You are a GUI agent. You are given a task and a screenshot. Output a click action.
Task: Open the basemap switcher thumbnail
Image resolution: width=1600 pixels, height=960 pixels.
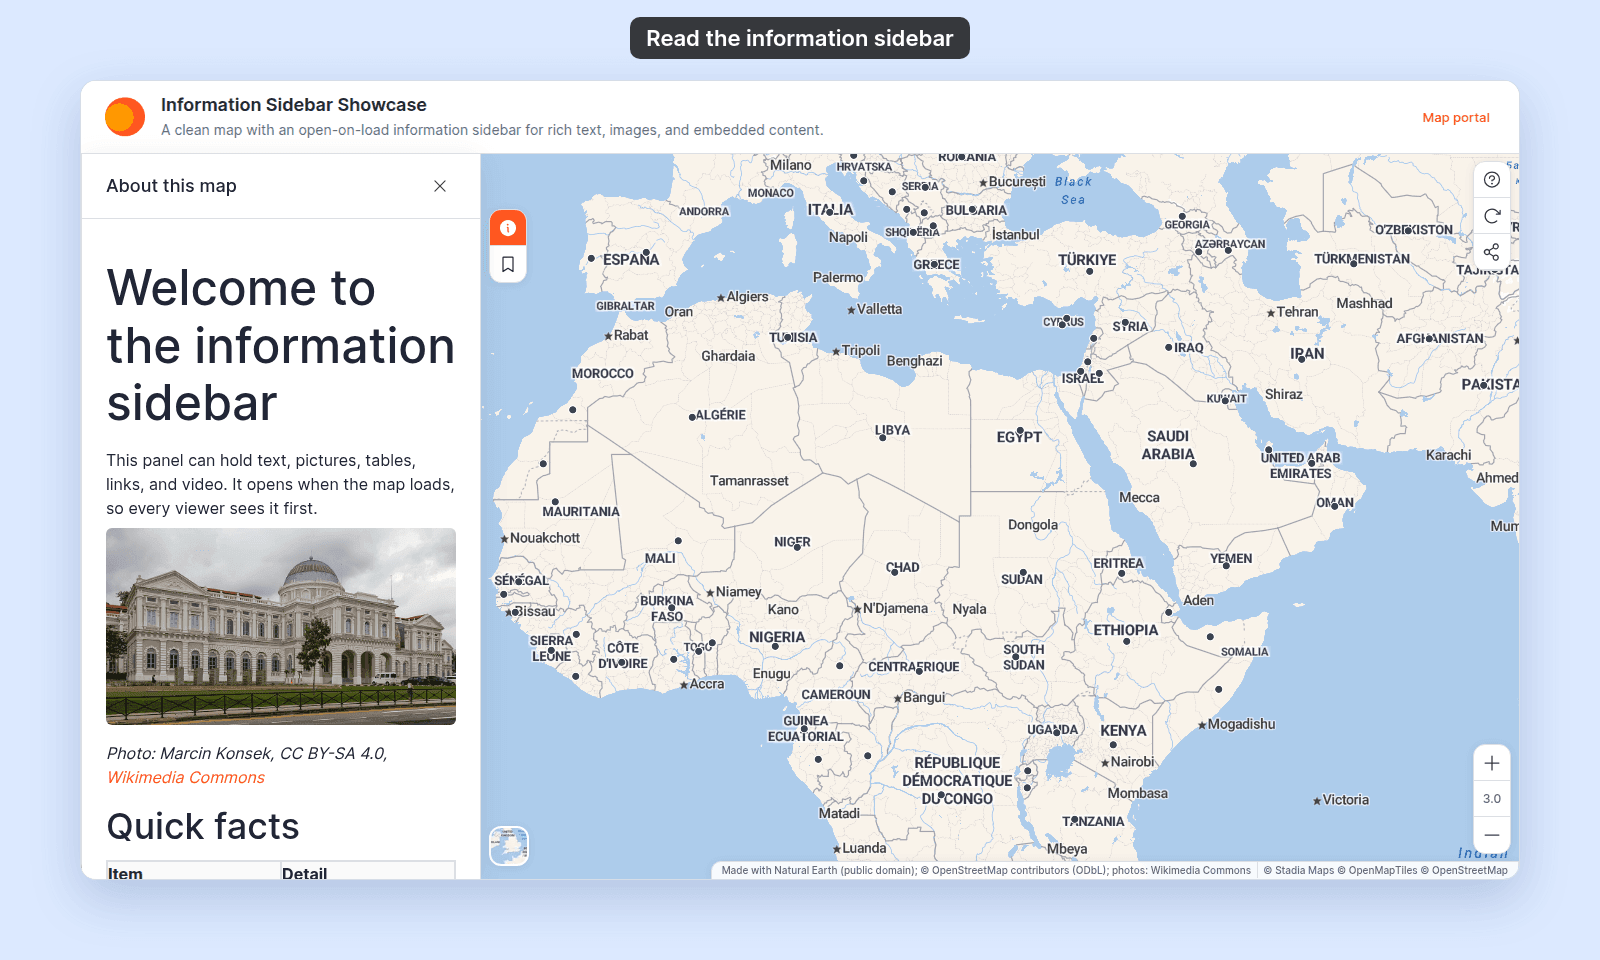click(x=509, y=846)
